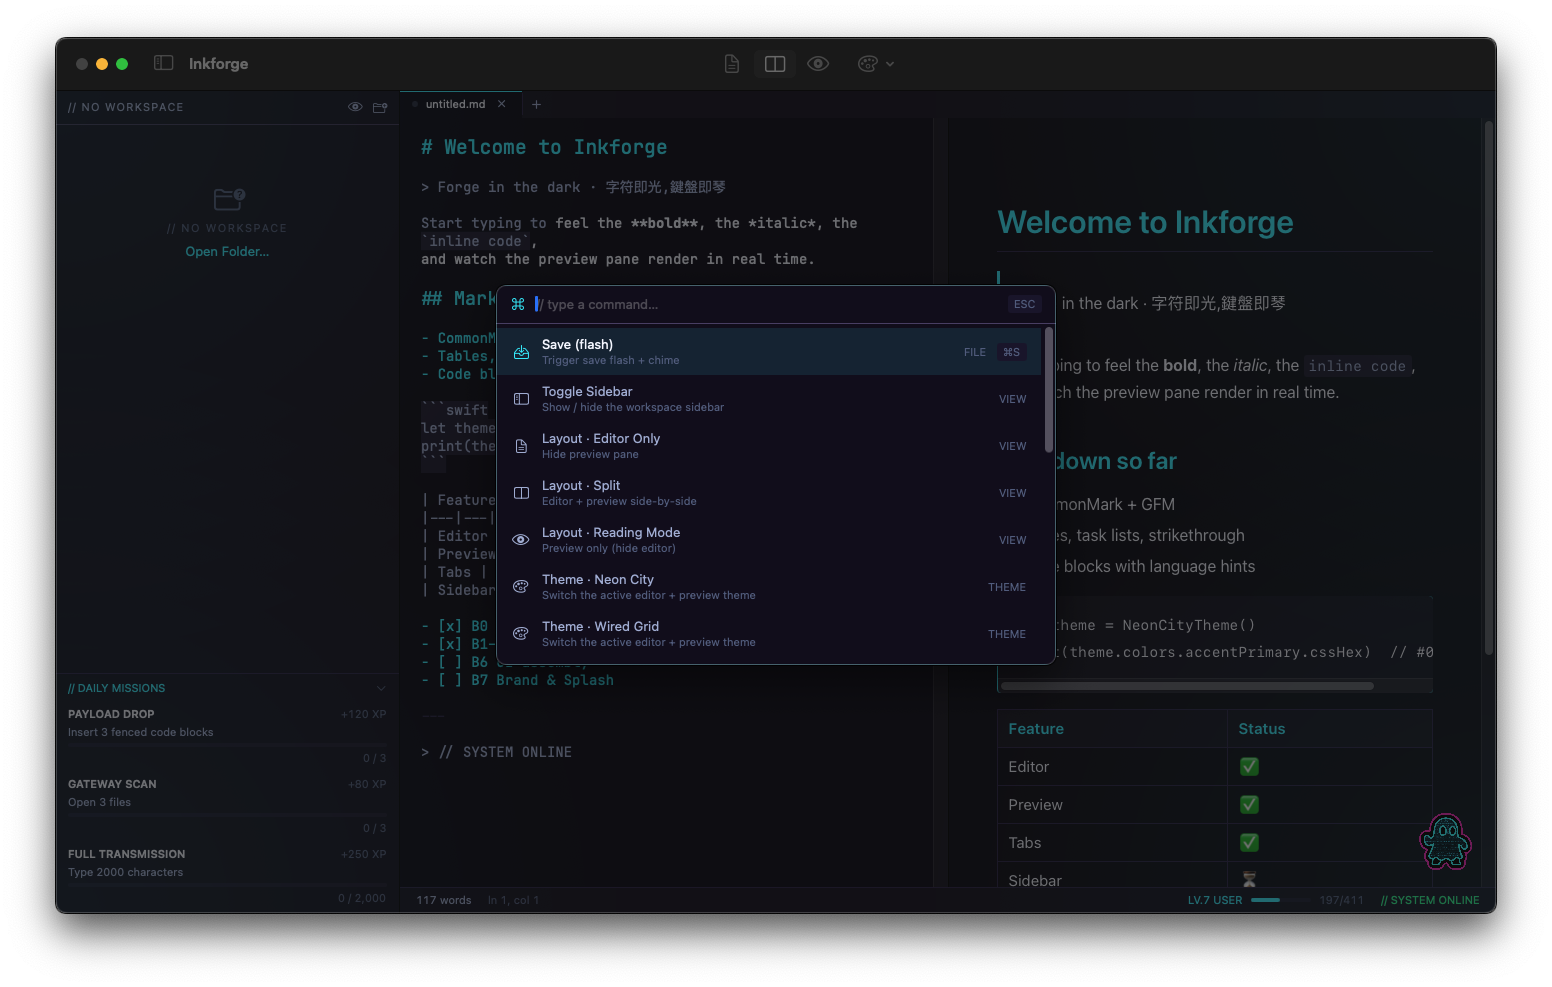
Task: Open the theme palette dropdown in title bar
Action: tap(876, 64)
